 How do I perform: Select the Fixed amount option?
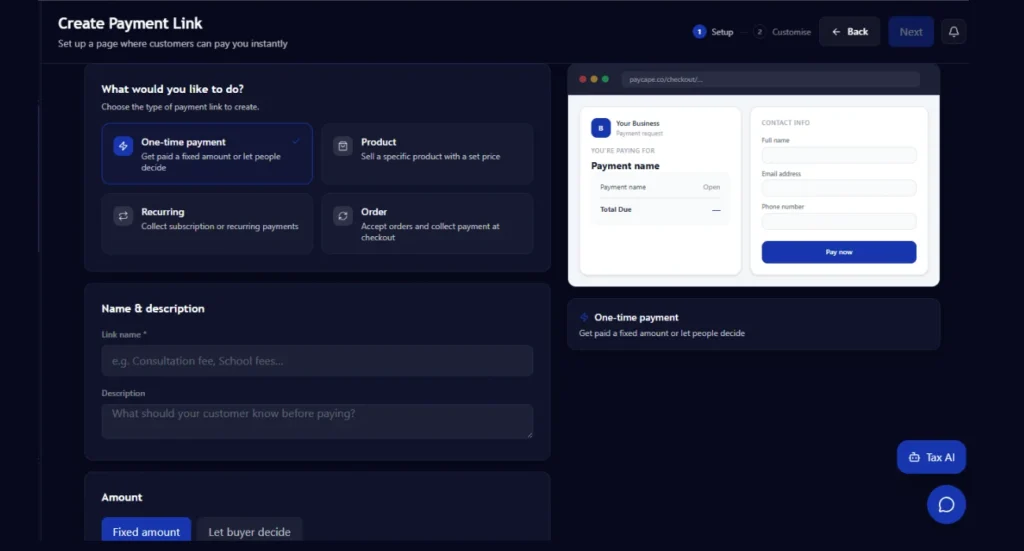[146, 531]
